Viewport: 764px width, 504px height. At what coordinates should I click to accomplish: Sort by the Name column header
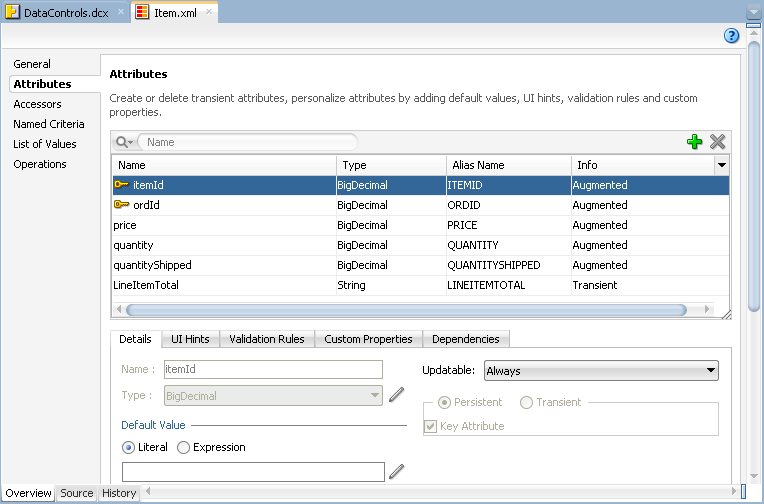224,165
